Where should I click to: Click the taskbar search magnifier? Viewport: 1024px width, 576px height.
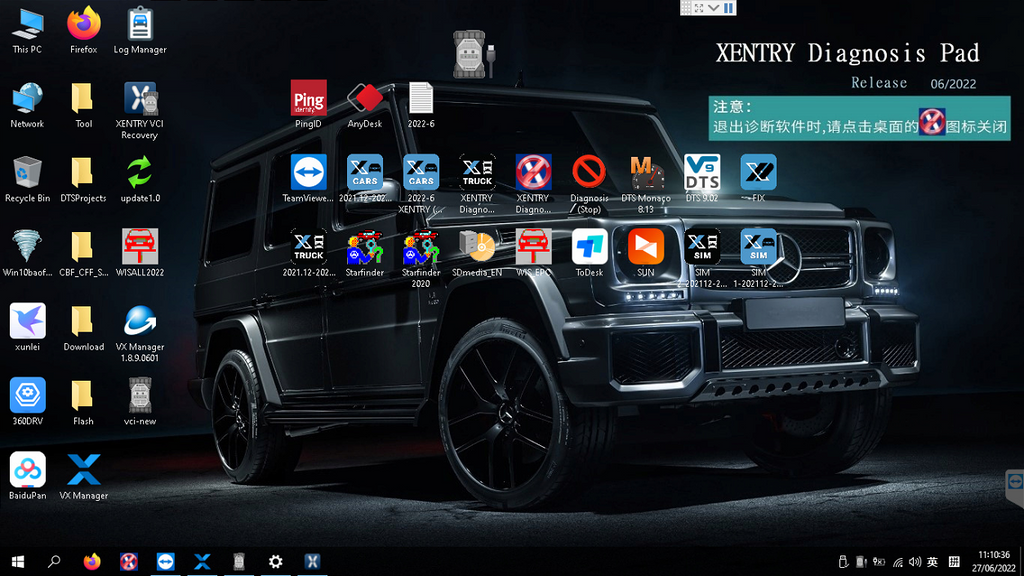(x=54, y=562)
